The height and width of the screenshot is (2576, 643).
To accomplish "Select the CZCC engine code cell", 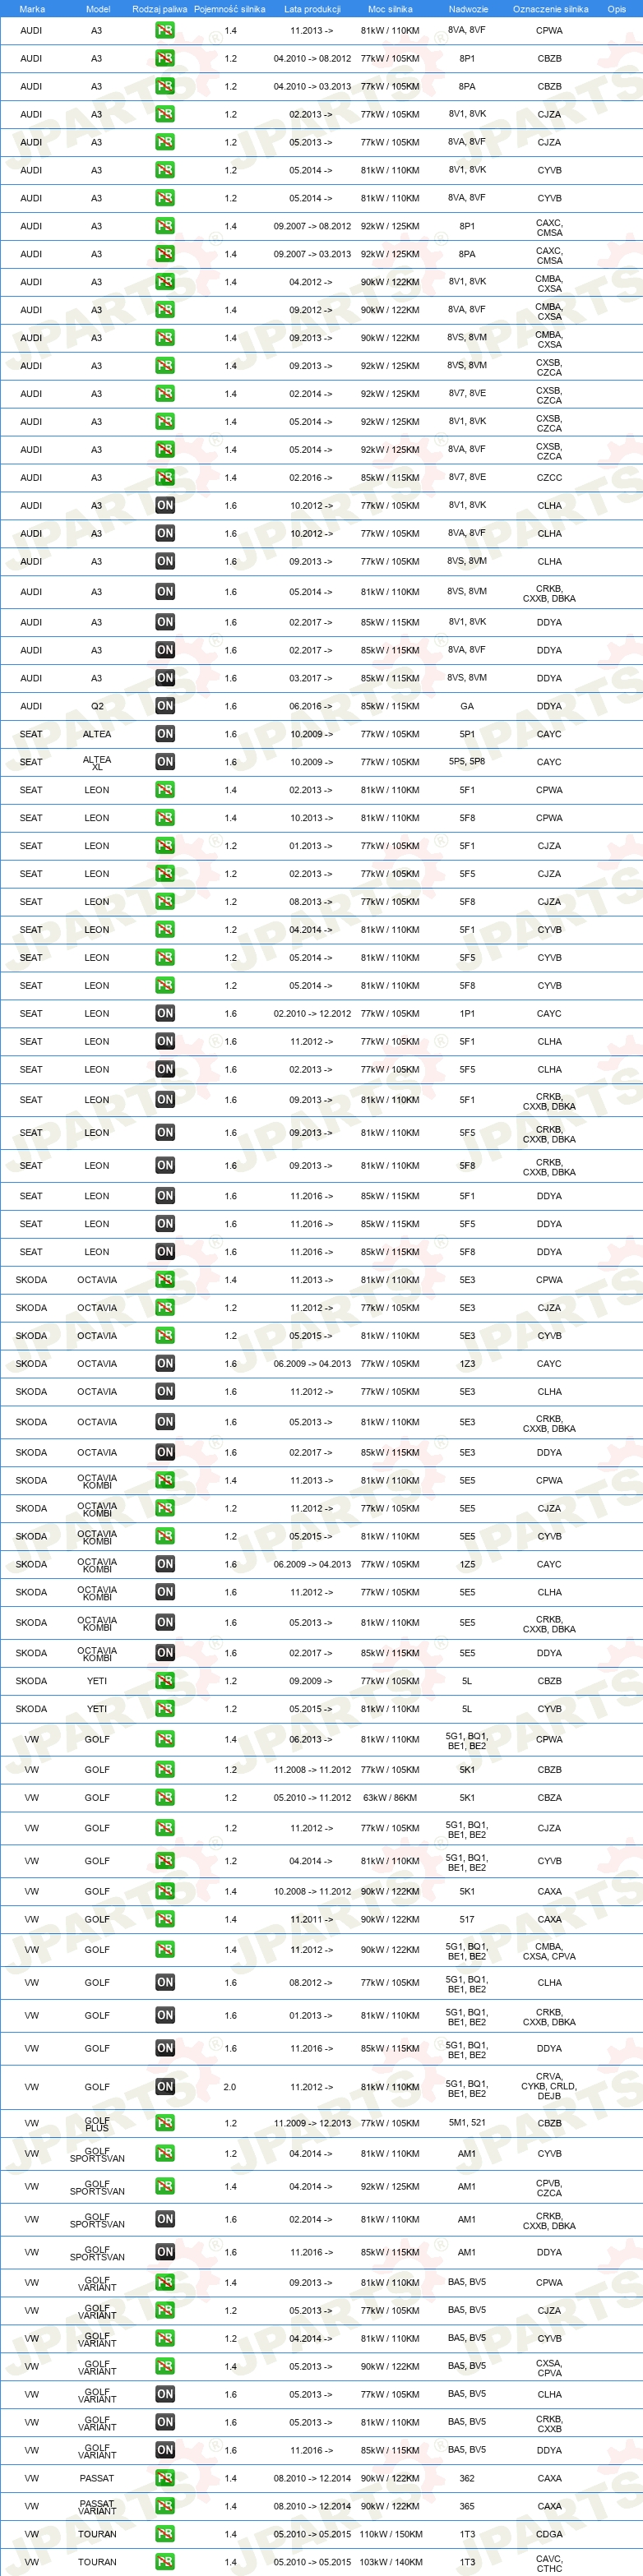I will (549, 478).
